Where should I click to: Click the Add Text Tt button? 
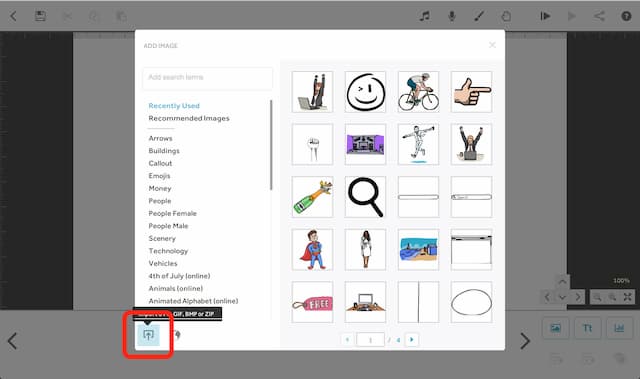(x=587, y=328)
